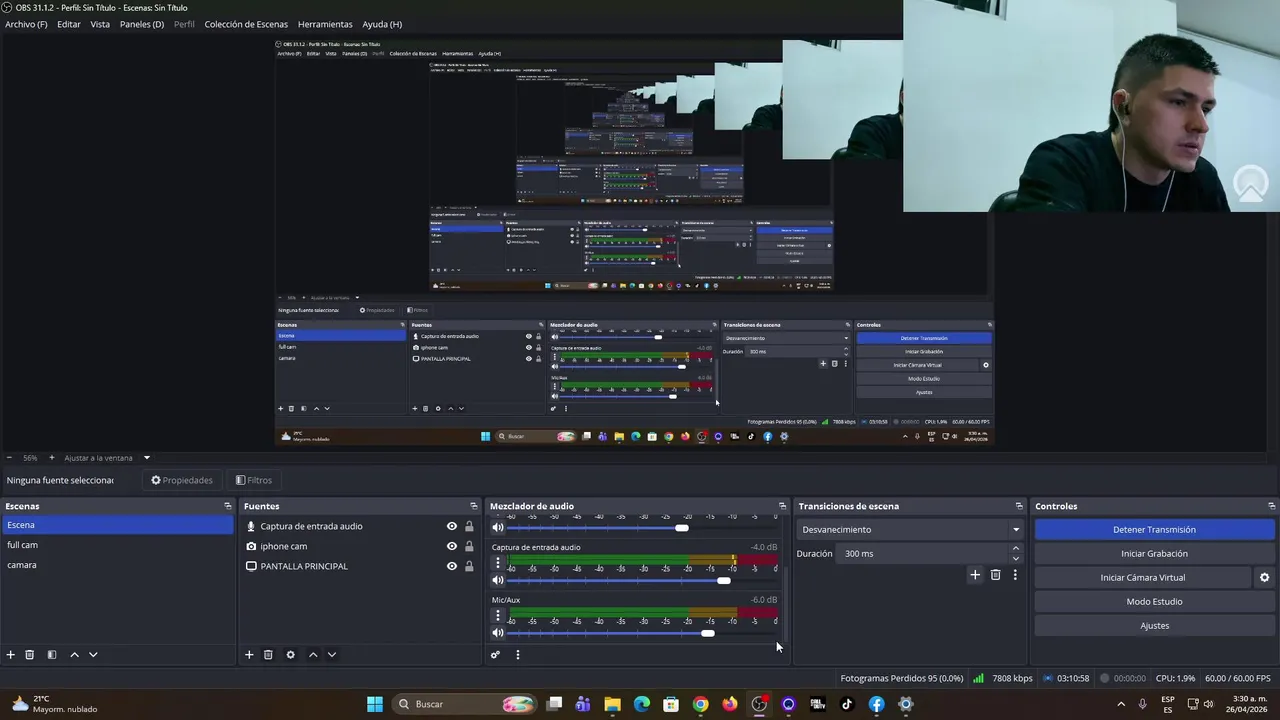Click Iniciar Cámara Virtual button

[1143, 578]
